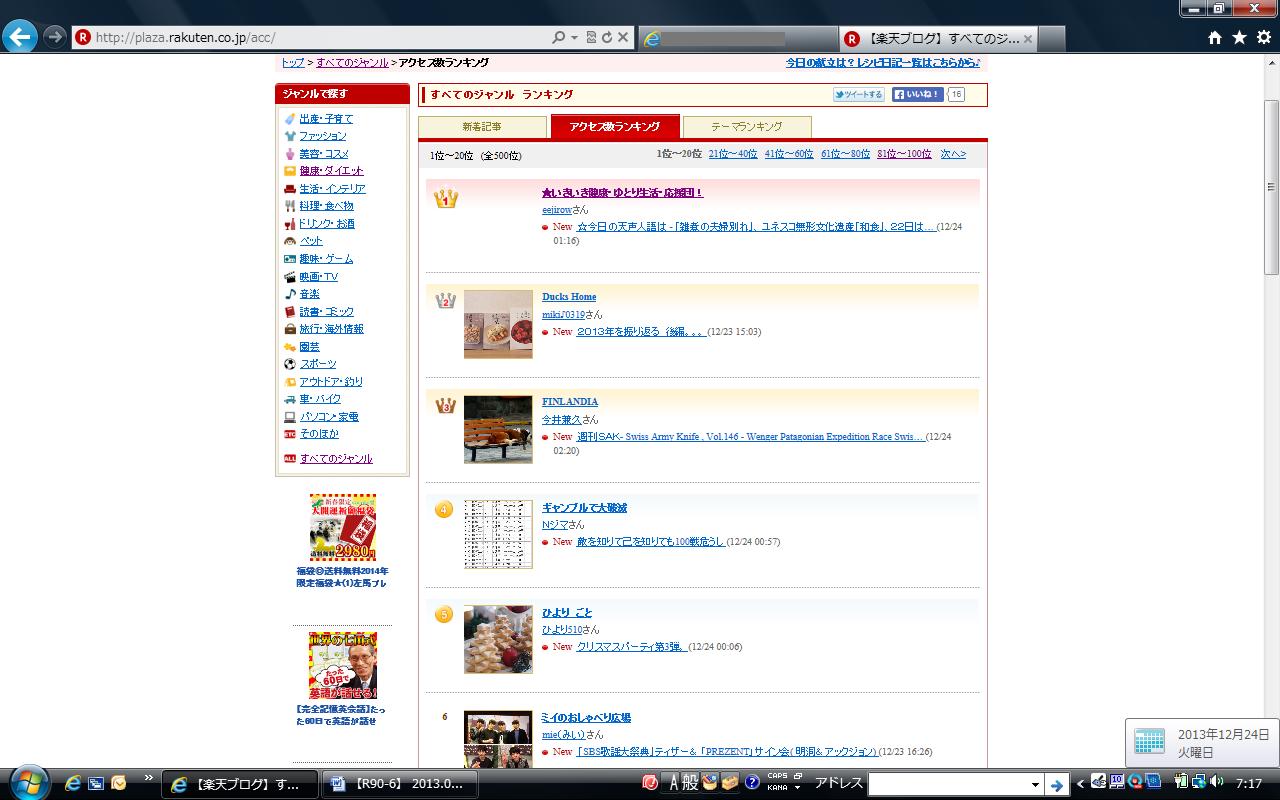Open the Windows Start orb
Viewport: 1280px width, 800px height.
click(x=27, y=782)
